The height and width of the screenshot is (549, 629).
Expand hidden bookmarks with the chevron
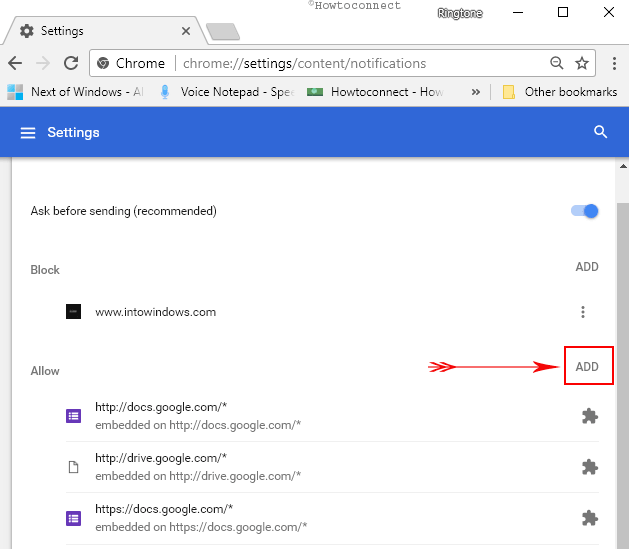[x=475, y=92]
